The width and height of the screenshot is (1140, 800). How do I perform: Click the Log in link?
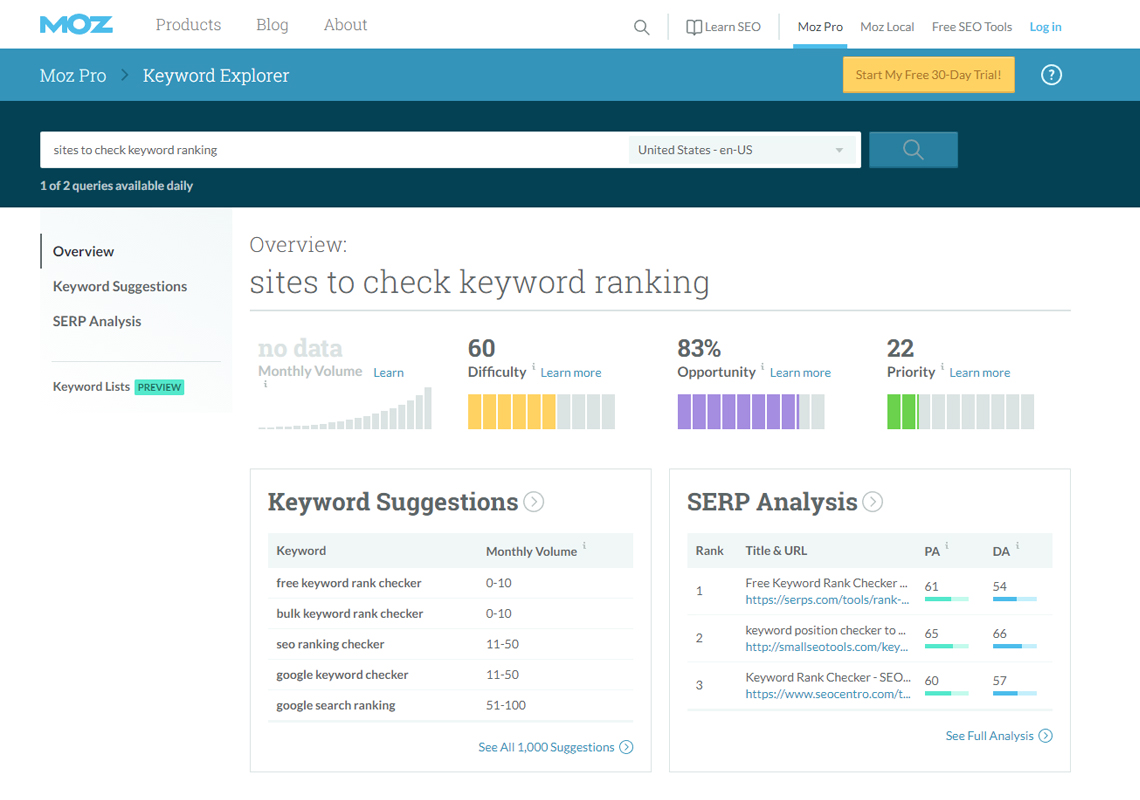(1045, 27)
